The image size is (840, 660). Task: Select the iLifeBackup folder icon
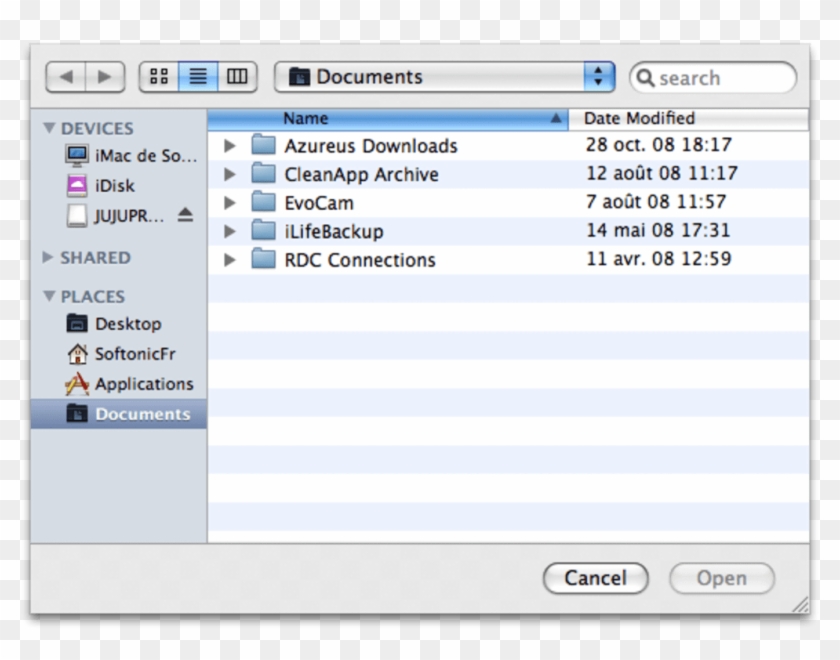point(264,230)
